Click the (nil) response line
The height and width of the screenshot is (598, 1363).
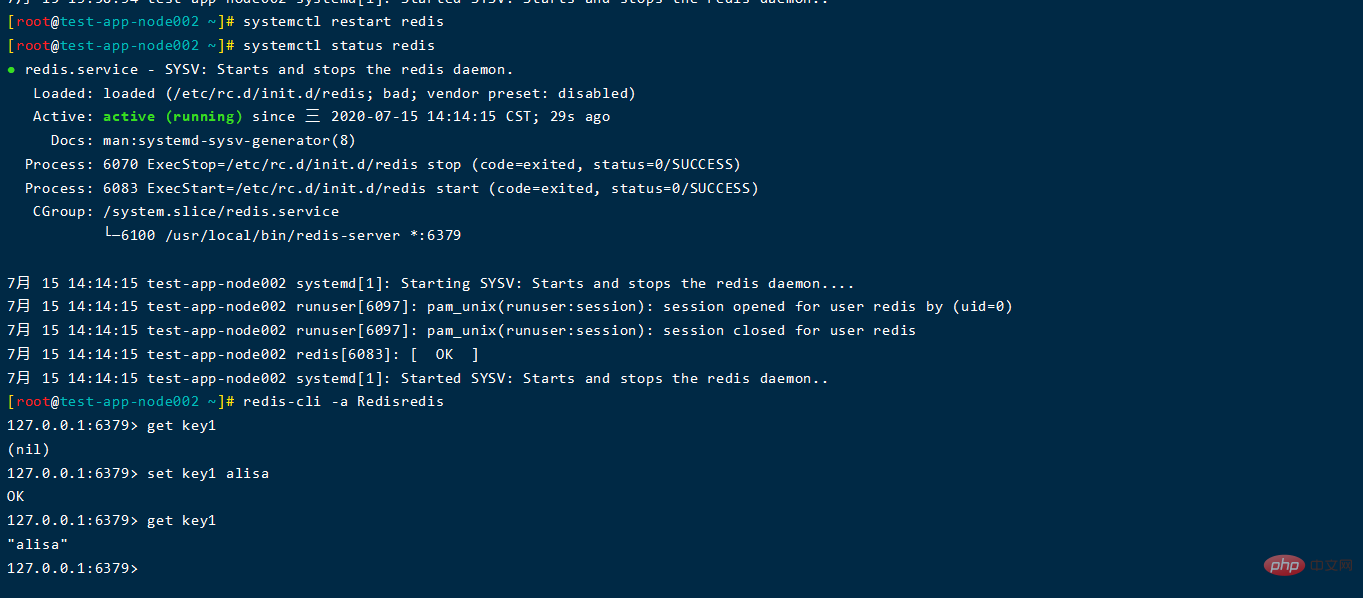pos(28,449)
